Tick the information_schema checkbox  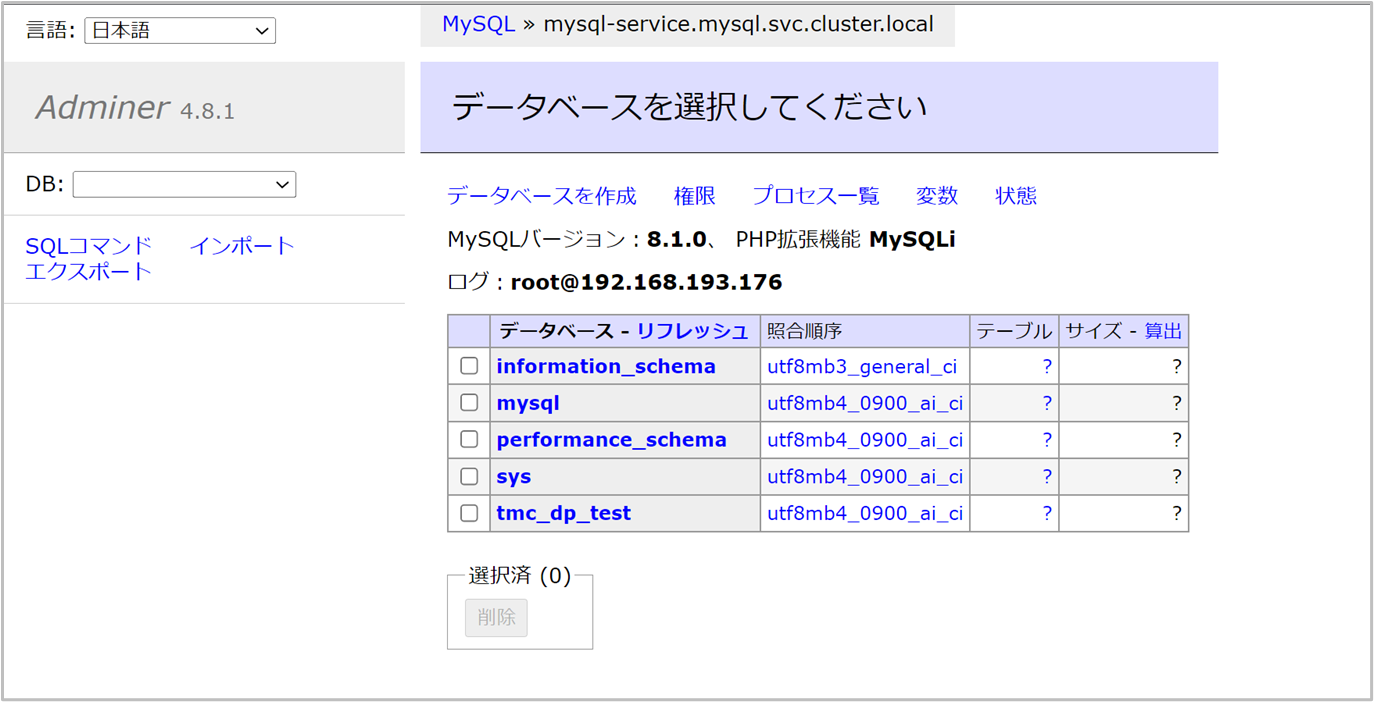coord(469,366)
